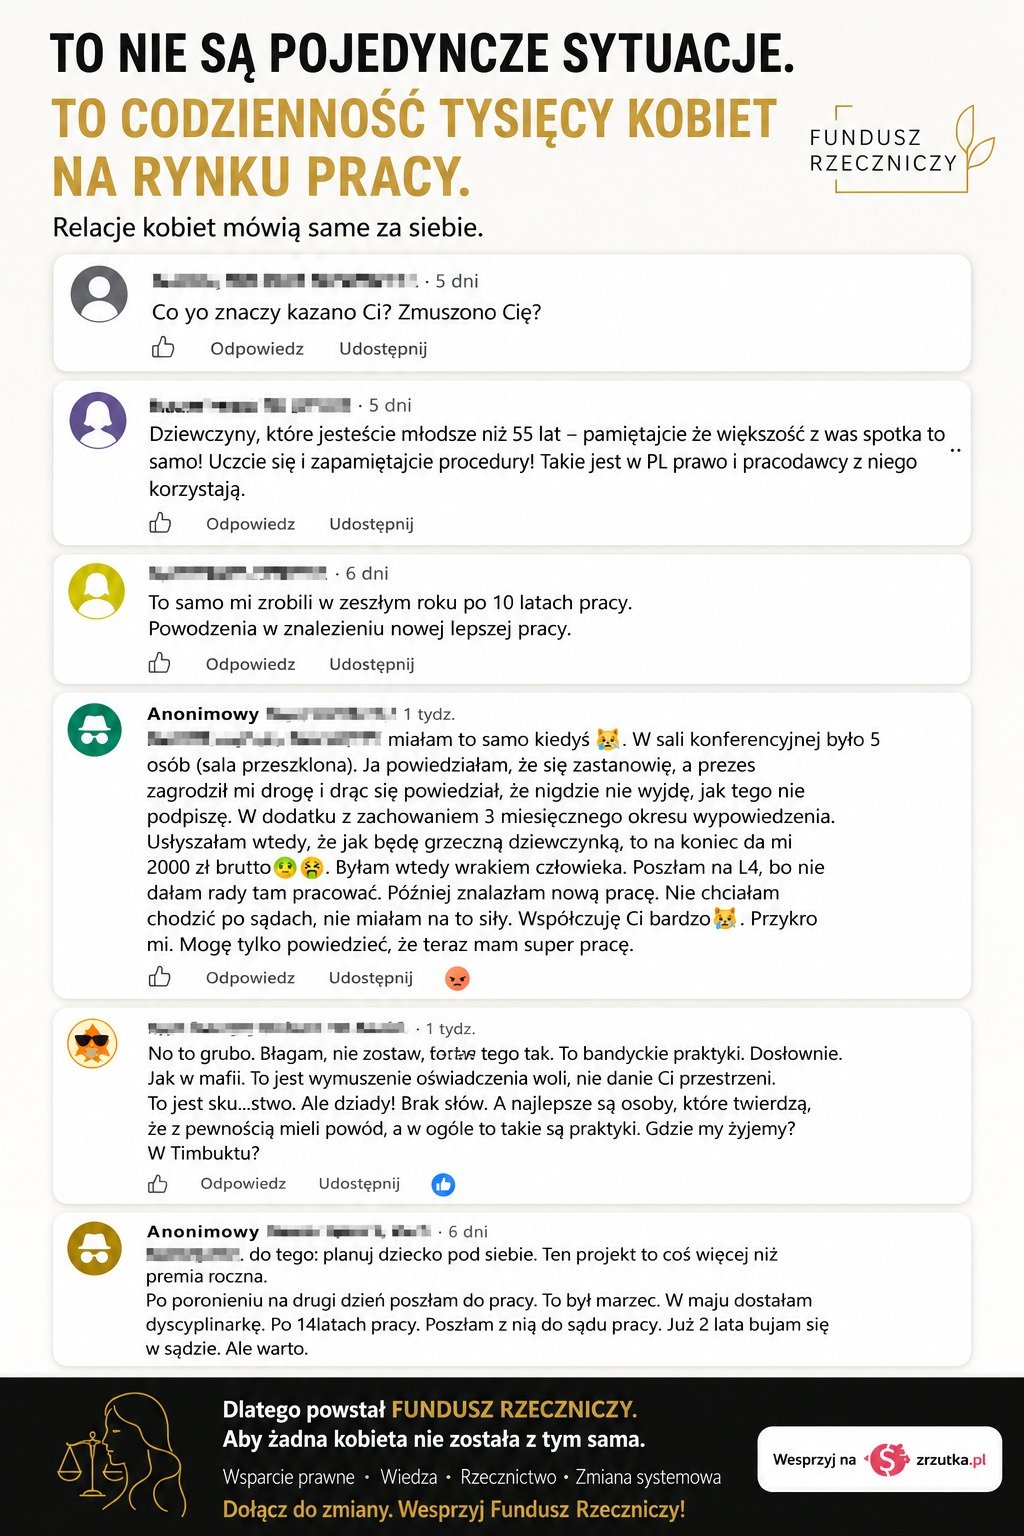
Task: Open the gray avatar of first commenter
Action: click(99, 294)
